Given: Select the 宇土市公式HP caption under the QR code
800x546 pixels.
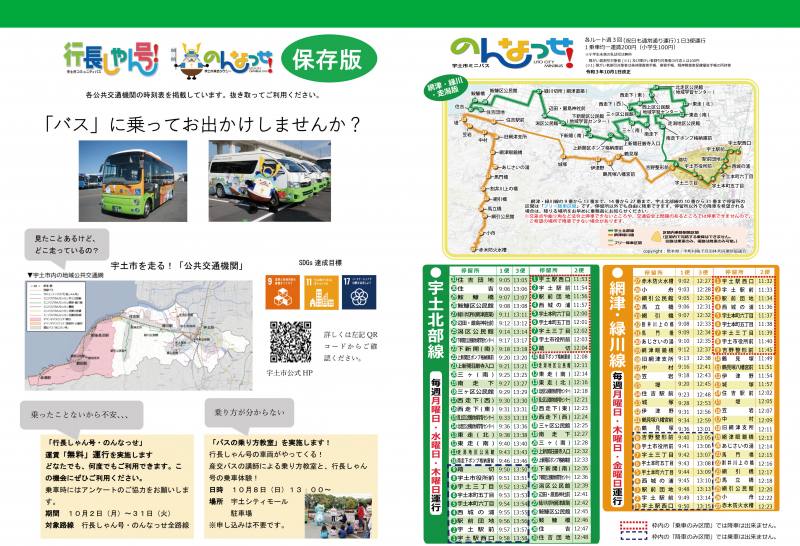Looking at the screenshot, I should (x=289, y=373).
